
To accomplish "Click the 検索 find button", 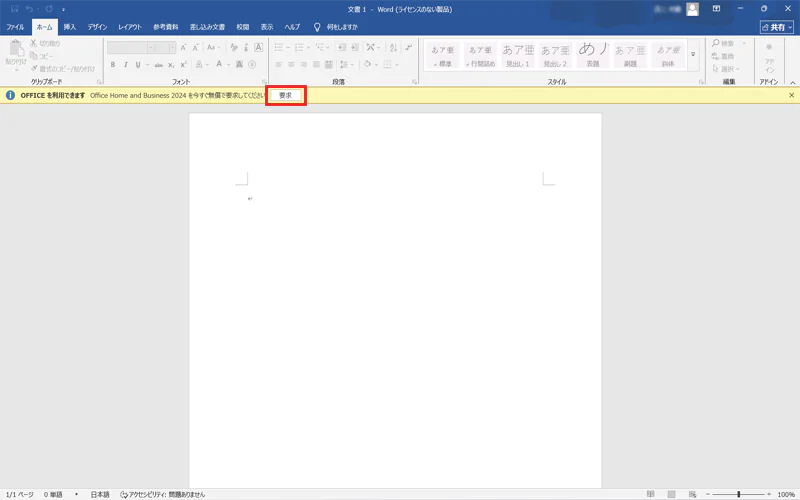I will pos(723,43).
